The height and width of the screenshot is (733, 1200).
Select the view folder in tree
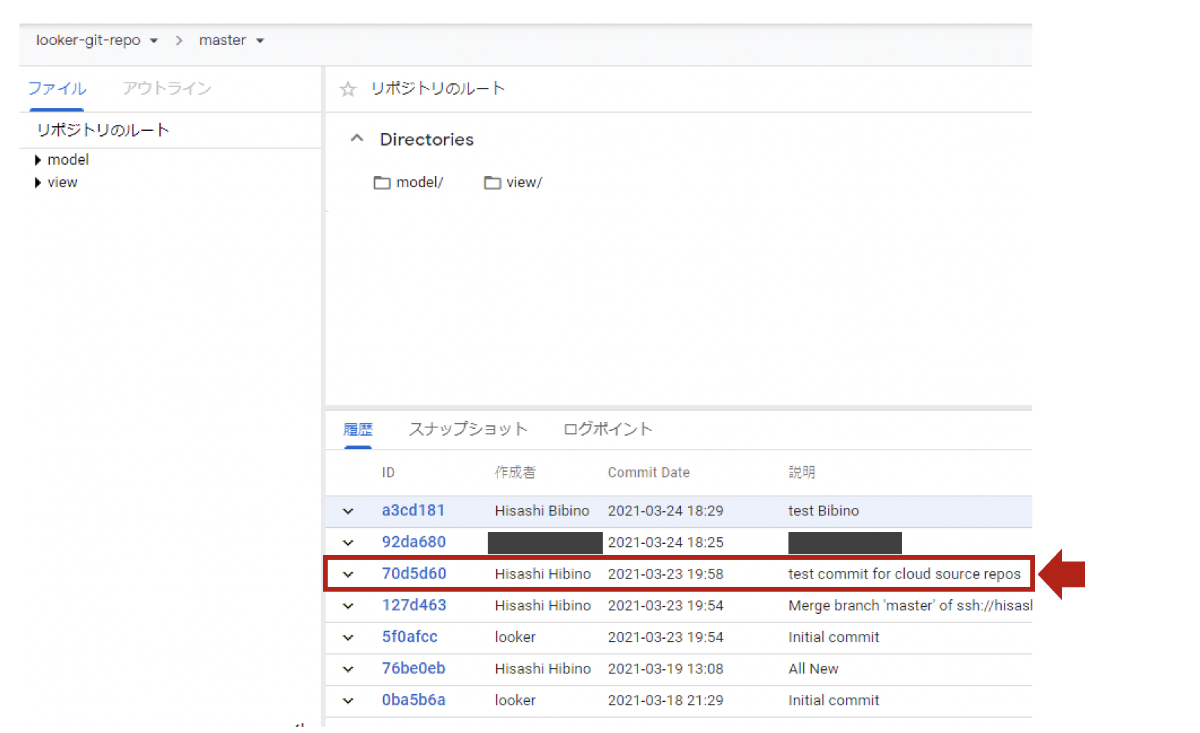click(62, 183)
